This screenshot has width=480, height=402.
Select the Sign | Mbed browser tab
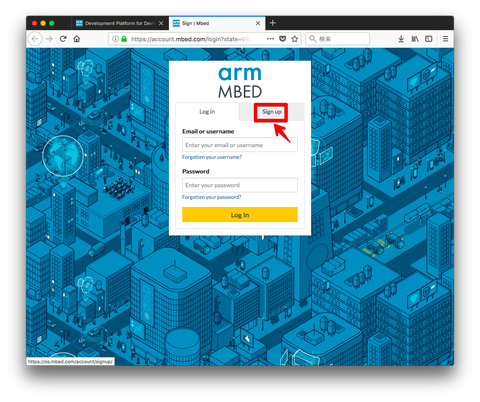click(217, 23)
